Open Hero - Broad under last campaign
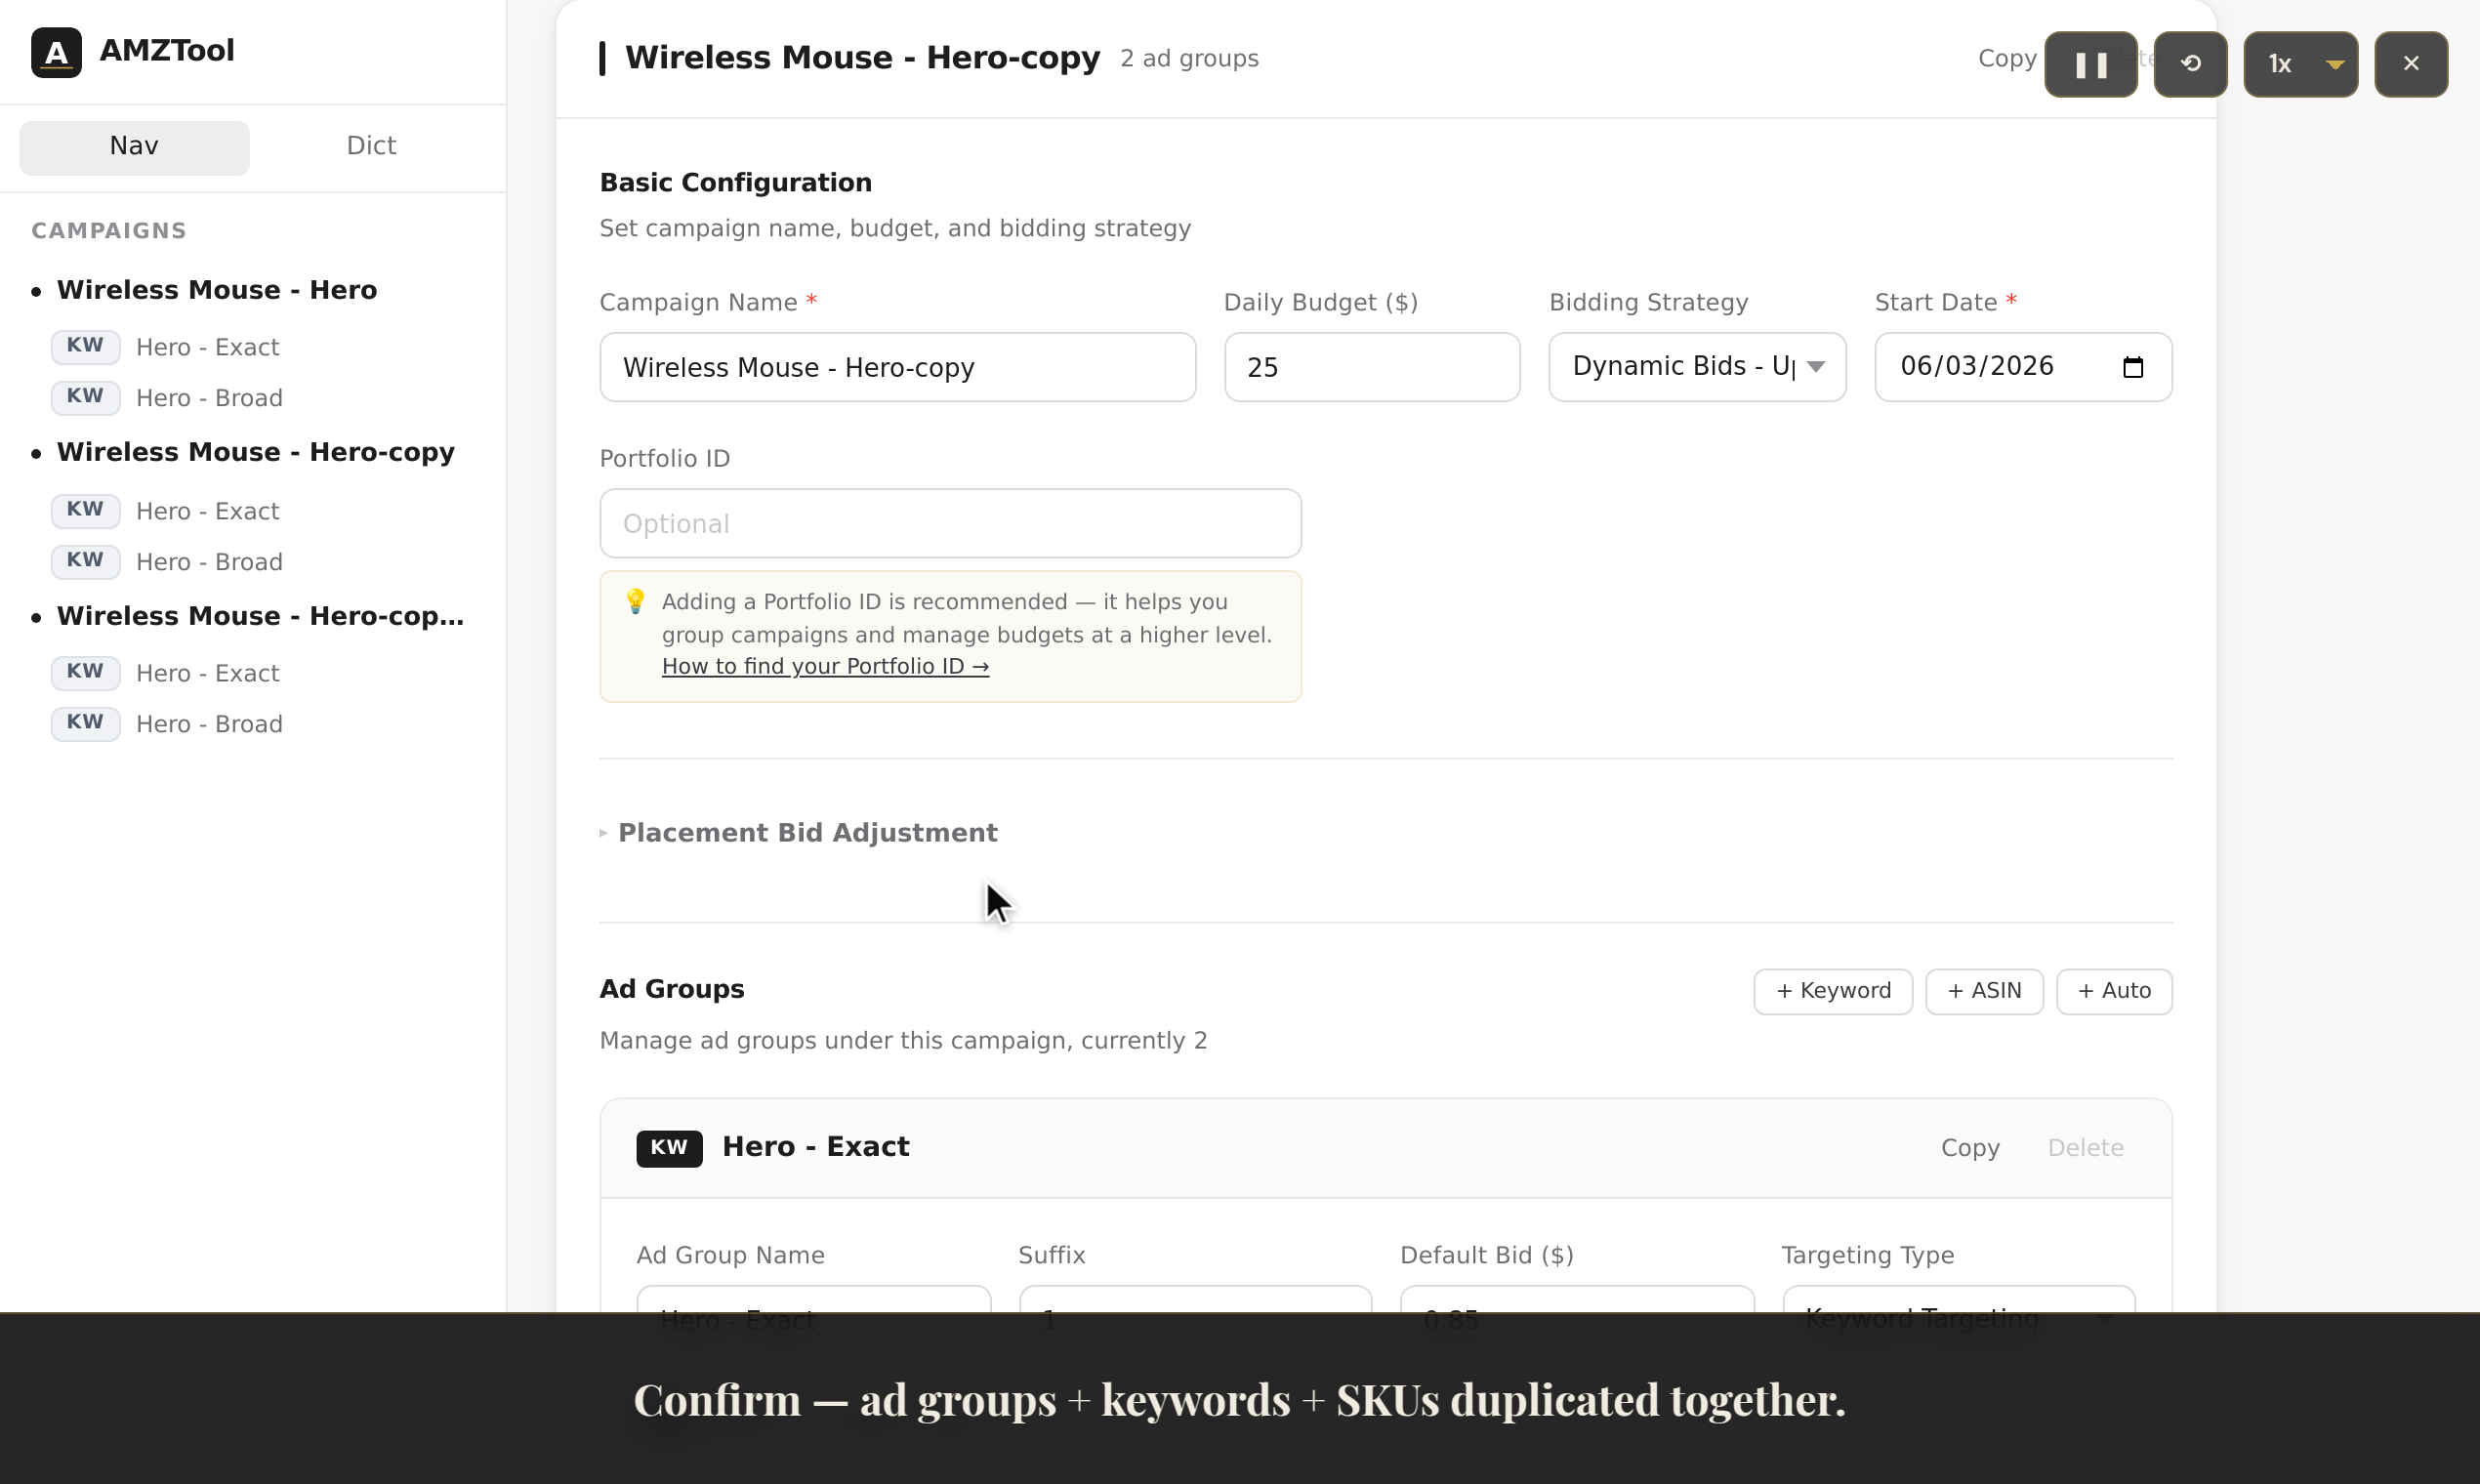Screen dimensions: 2480x1484 [209, 724]
